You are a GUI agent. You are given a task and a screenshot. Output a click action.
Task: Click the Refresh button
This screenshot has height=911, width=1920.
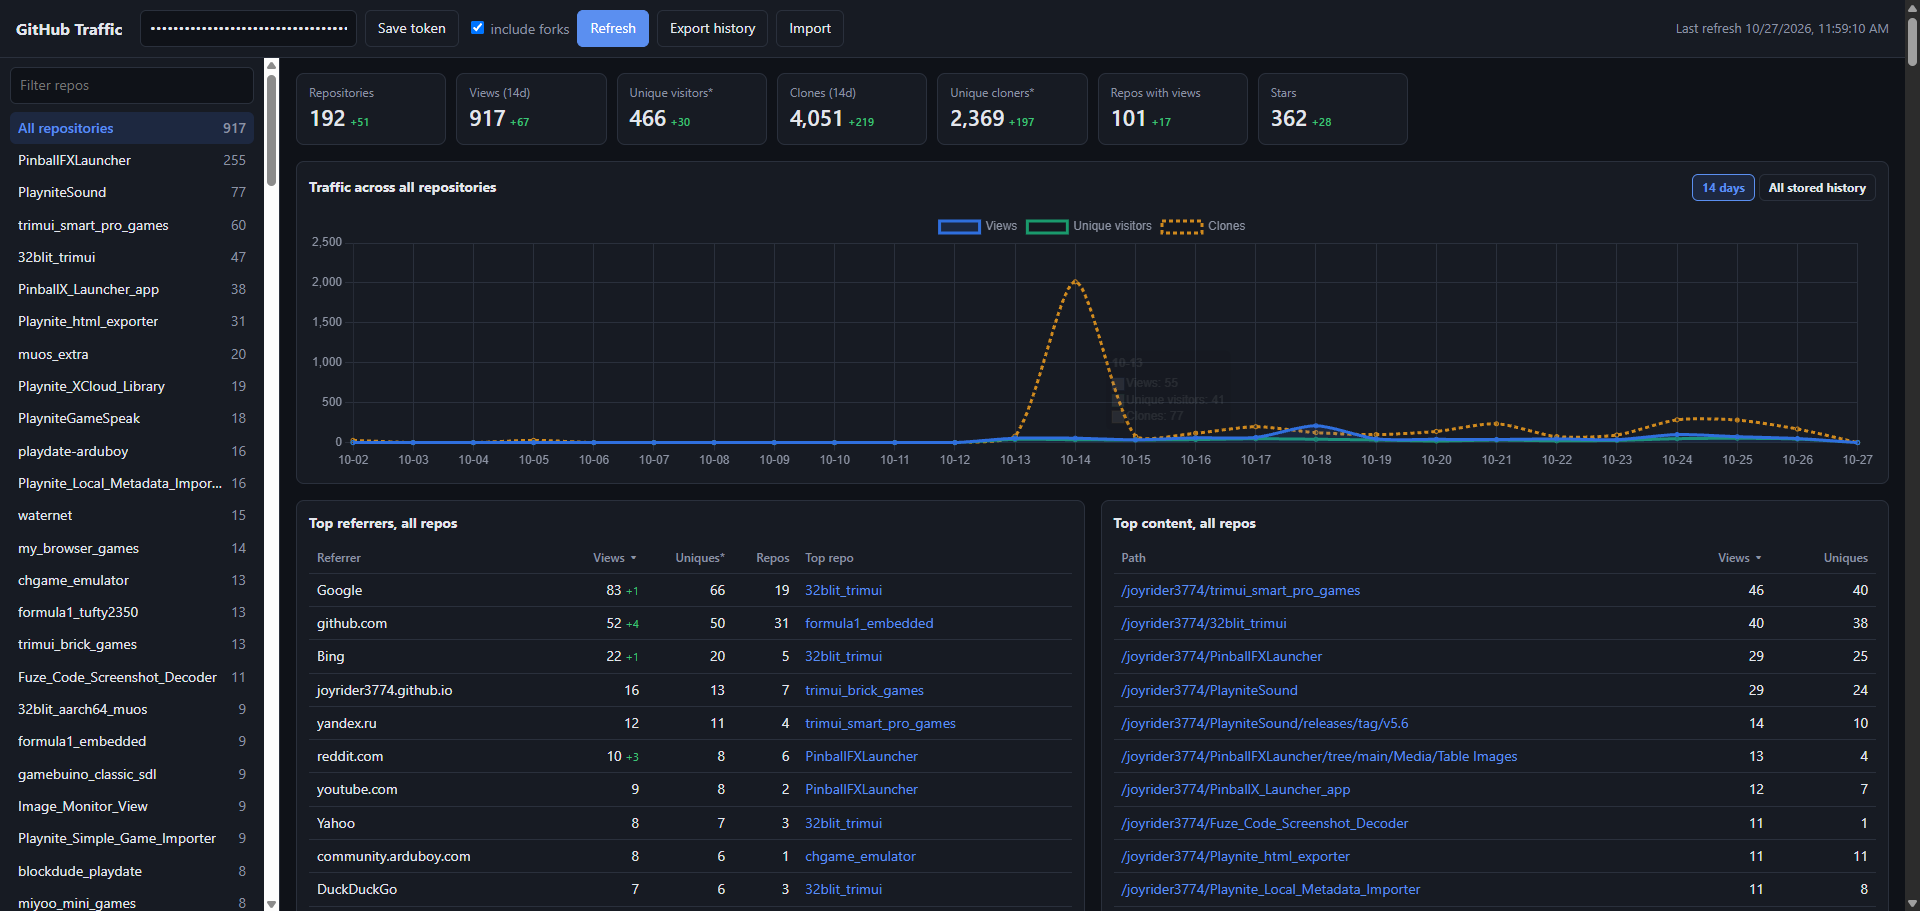(613, 29)
